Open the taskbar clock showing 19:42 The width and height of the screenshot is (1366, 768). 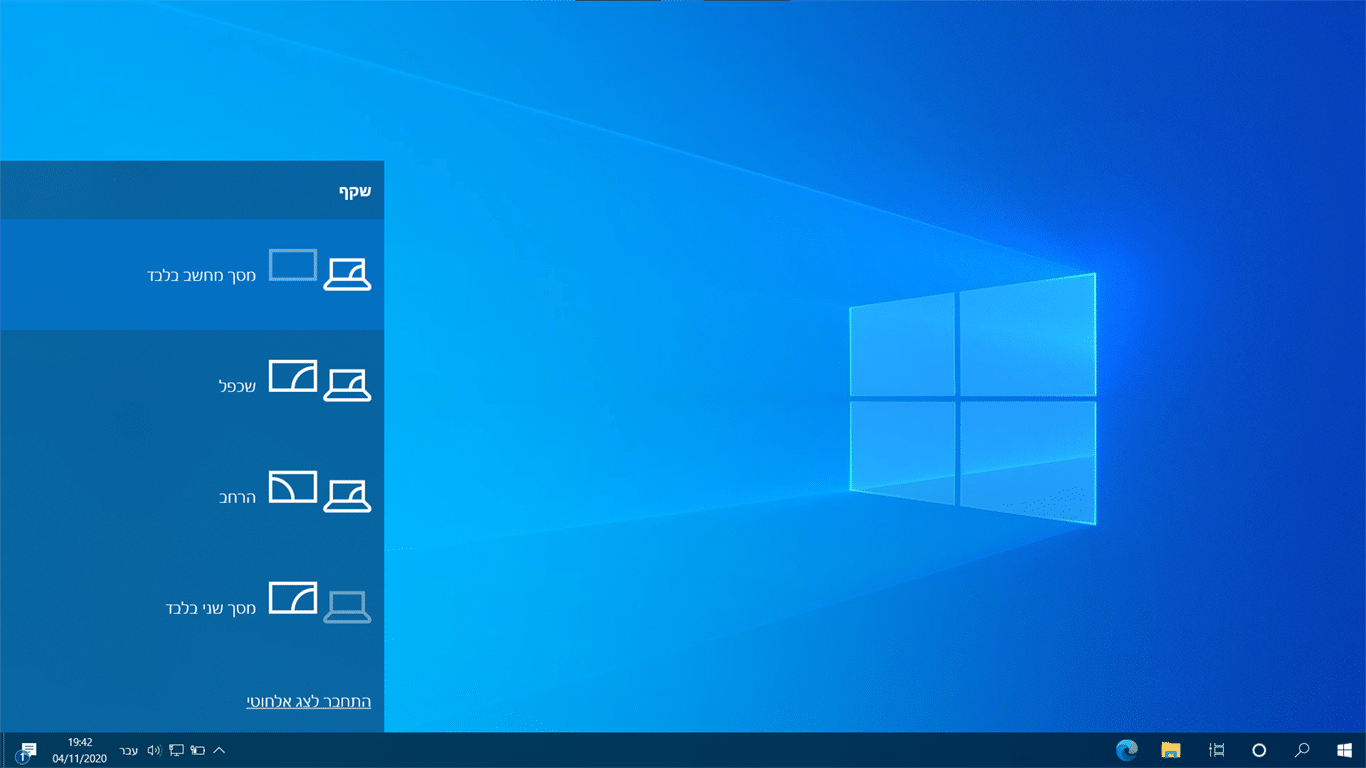click(x=80, y=750)
